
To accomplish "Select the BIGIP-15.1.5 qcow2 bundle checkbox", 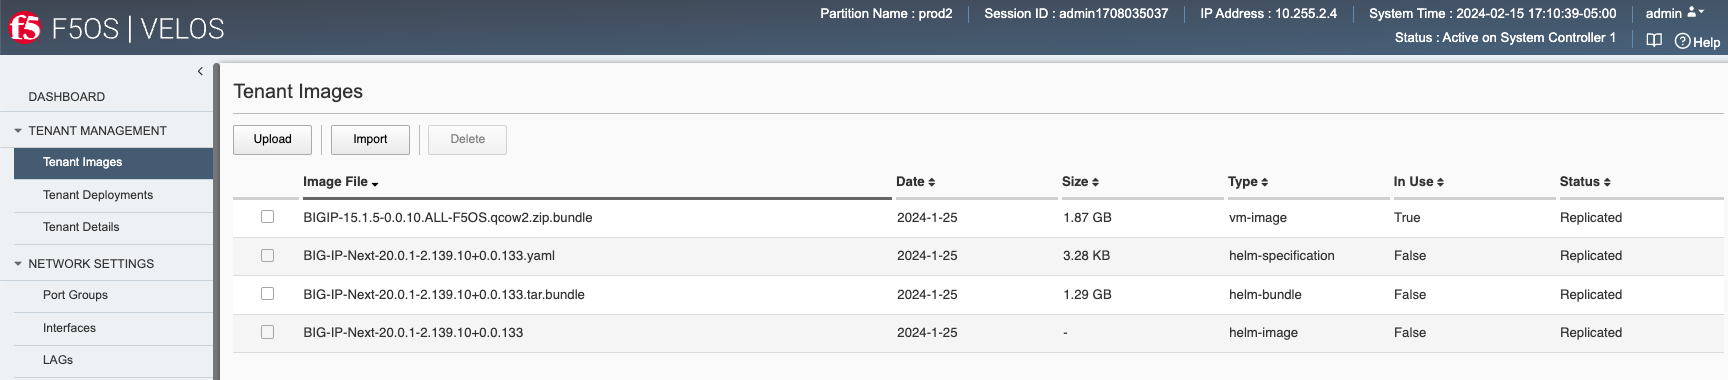I will pyautogui.click(x=267, y=216).
